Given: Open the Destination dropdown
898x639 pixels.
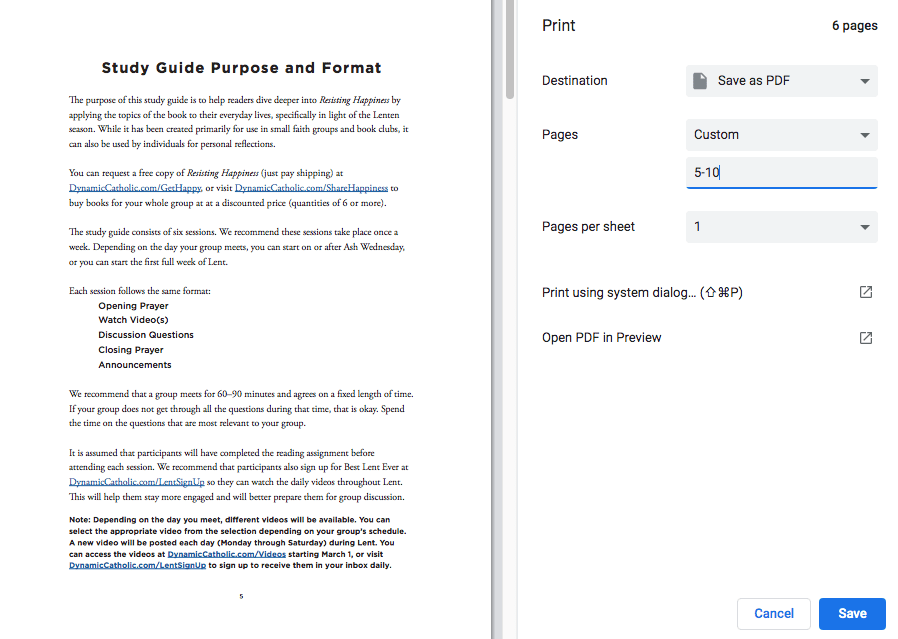Looking at the screenshot, I should 780,80.
